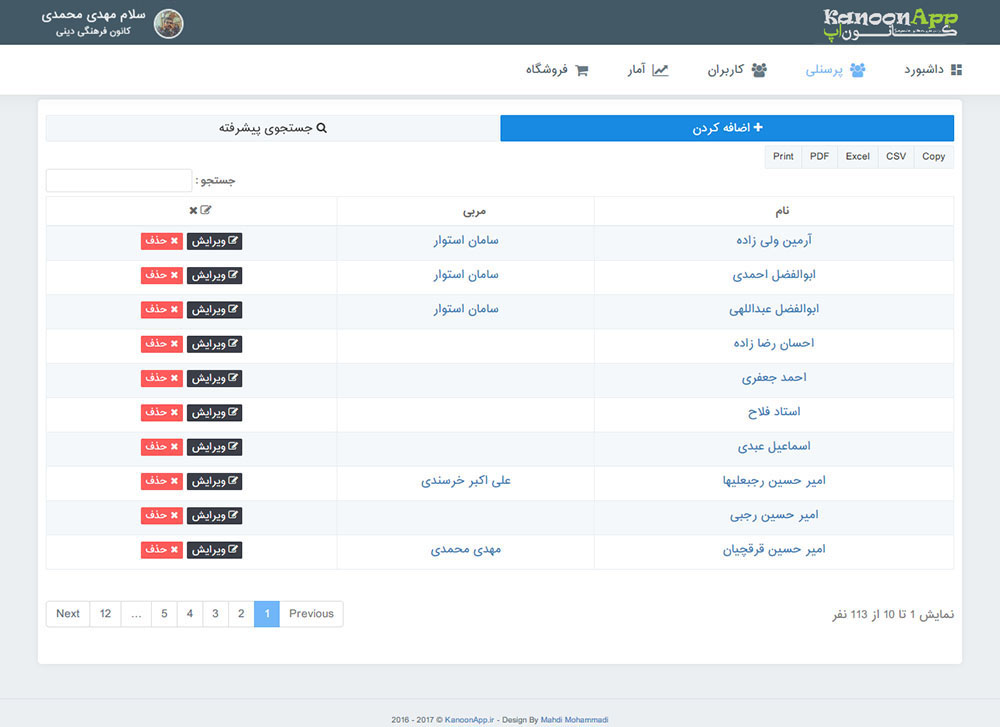Click the users group icon beside کاربران
The height and width of the screenshot is (727, 1000).
(x=760, y=70)
